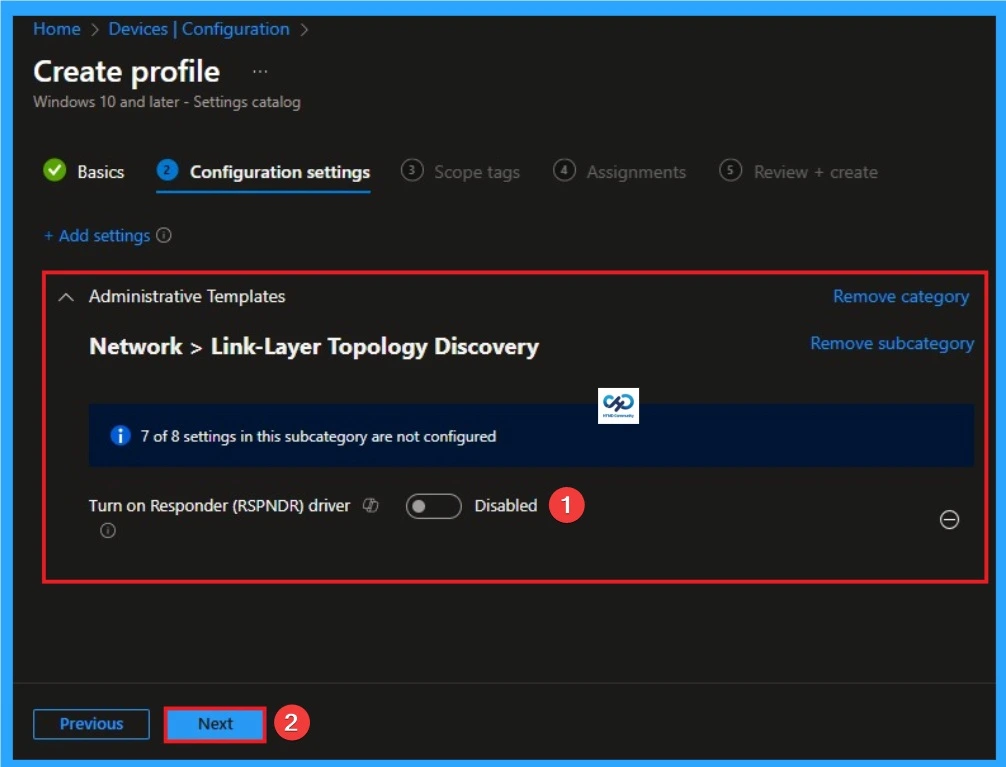Go back to the Basics tab
The height and width of the screenshot is (767, 1006).
coord(100,171)
